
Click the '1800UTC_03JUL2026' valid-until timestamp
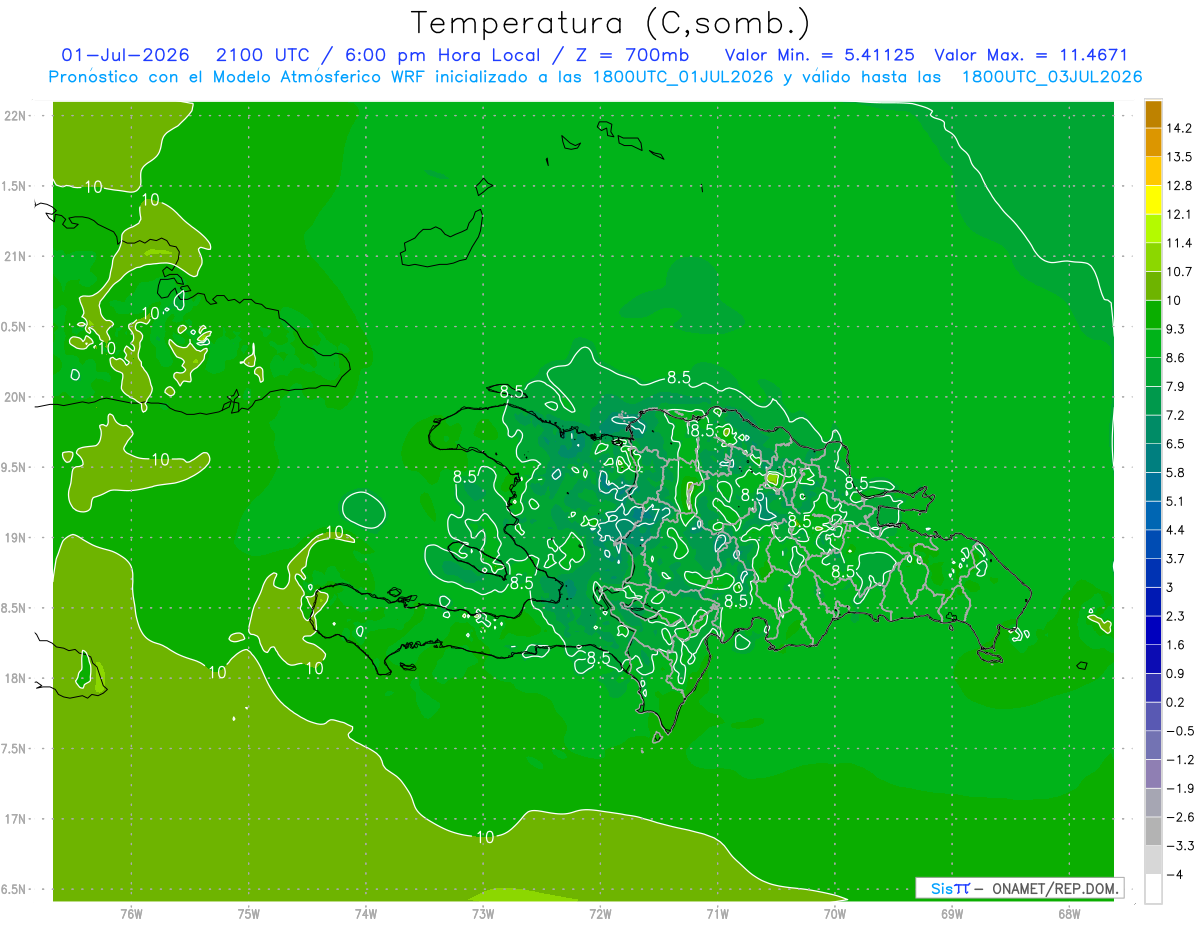point(1051,76)
